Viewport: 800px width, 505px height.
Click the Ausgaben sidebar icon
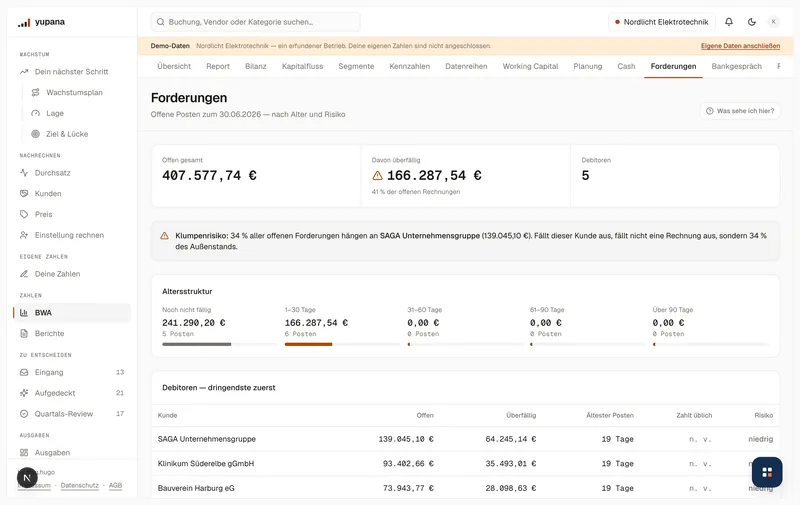point(24,452)
